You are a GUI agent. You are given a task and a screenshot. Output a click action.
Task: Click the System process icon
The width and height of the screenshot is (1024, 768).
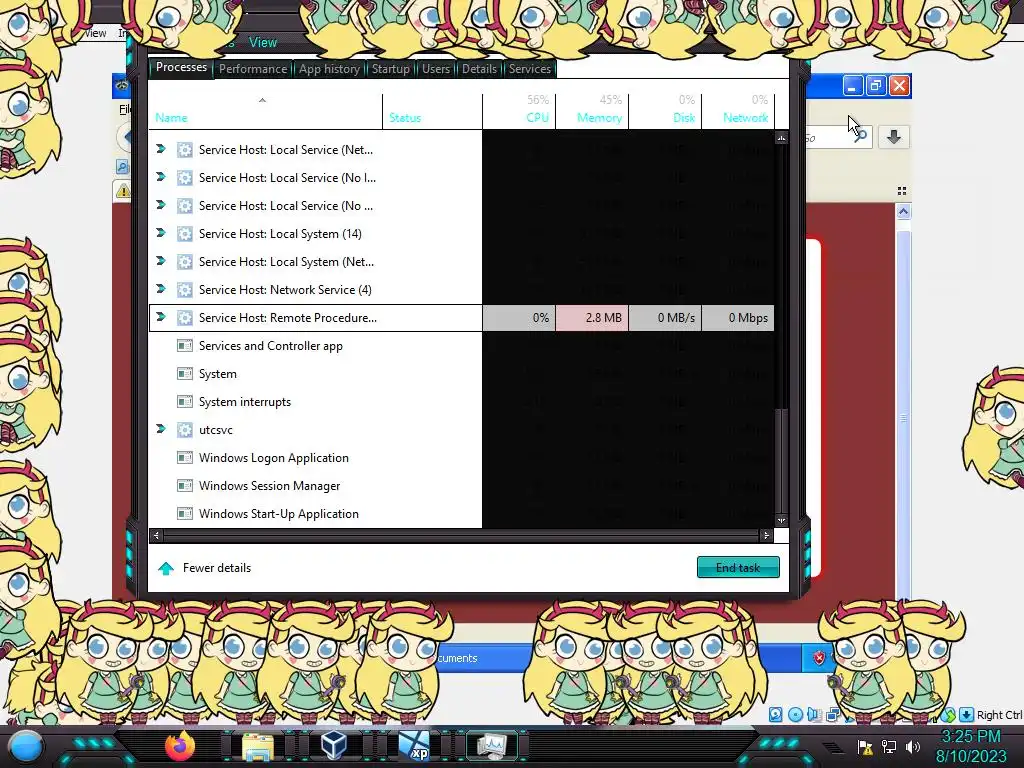(x=185, y=374)
